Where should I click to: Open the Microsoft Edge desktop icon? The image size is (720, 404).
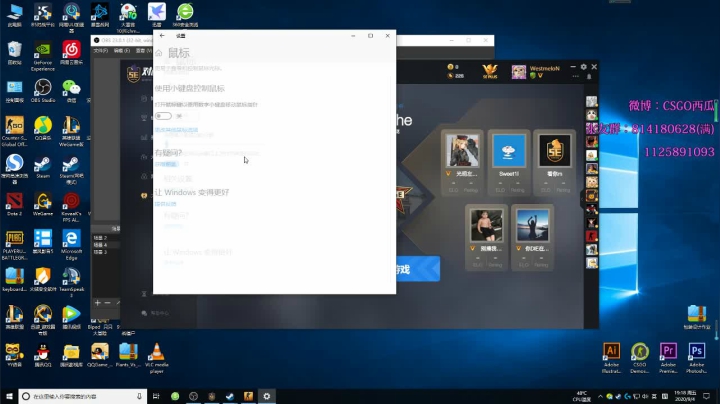[71, 246]
